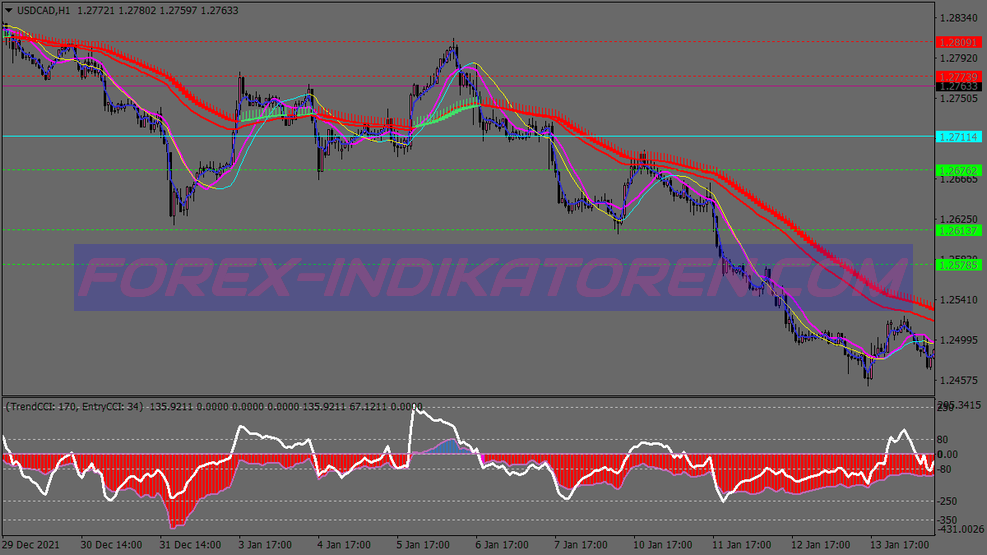Click the 30 Dec 14:00 time label

pyautogui.click(x=111, y=545)
